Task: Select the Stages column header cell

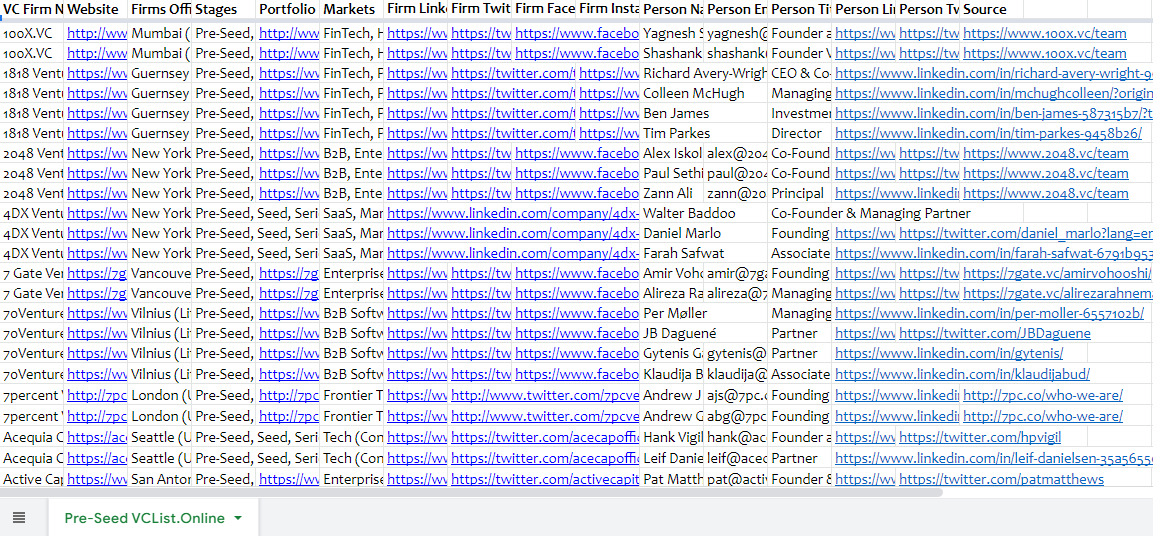Action: (222, 9)
